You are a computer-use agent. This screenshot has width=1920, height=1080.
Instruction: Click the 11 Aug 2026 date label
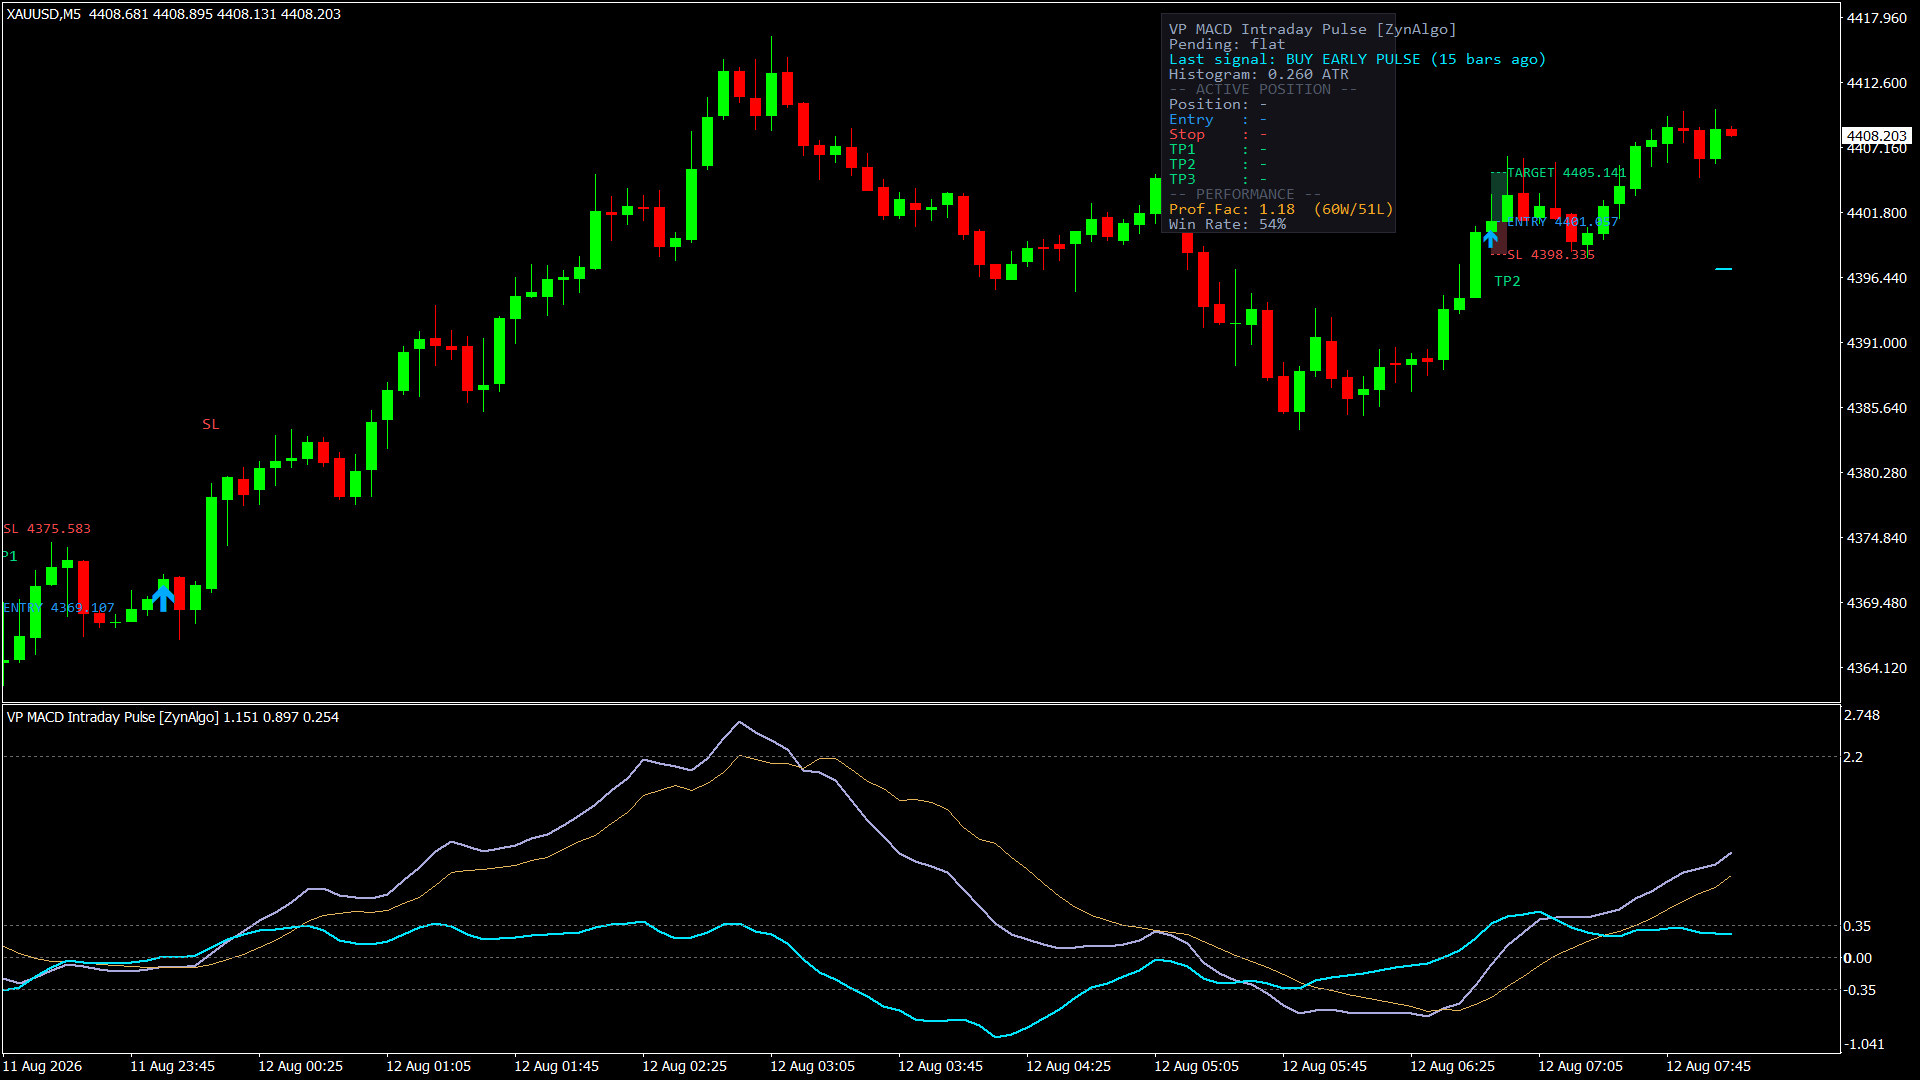(x=42, y=1066)
